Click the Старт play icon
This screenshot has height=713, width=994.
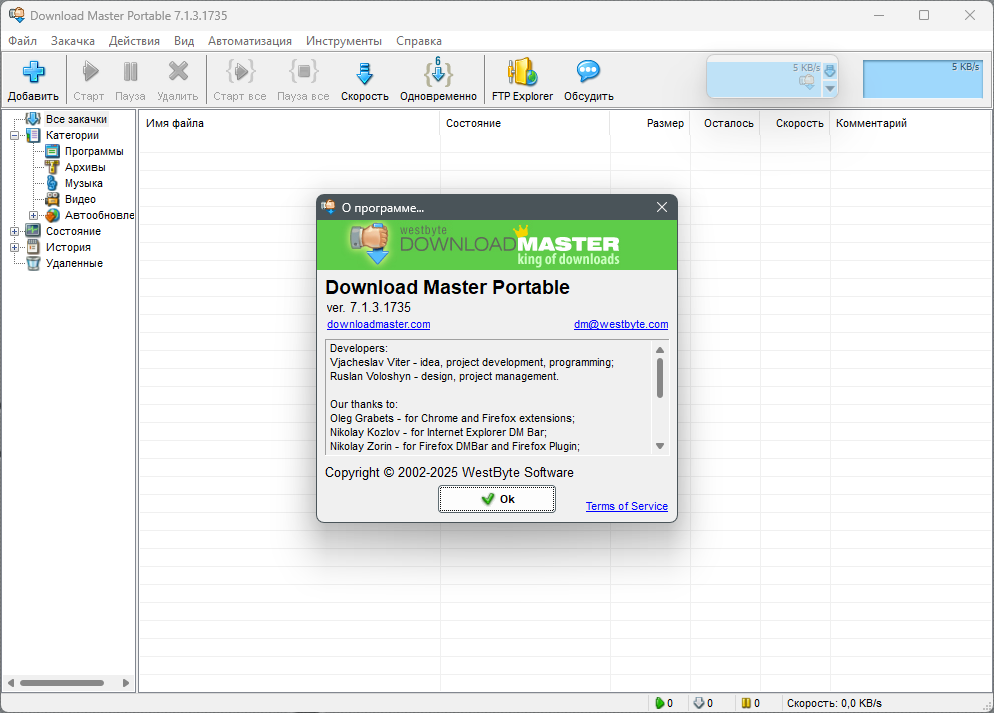(x=90, y=72)
